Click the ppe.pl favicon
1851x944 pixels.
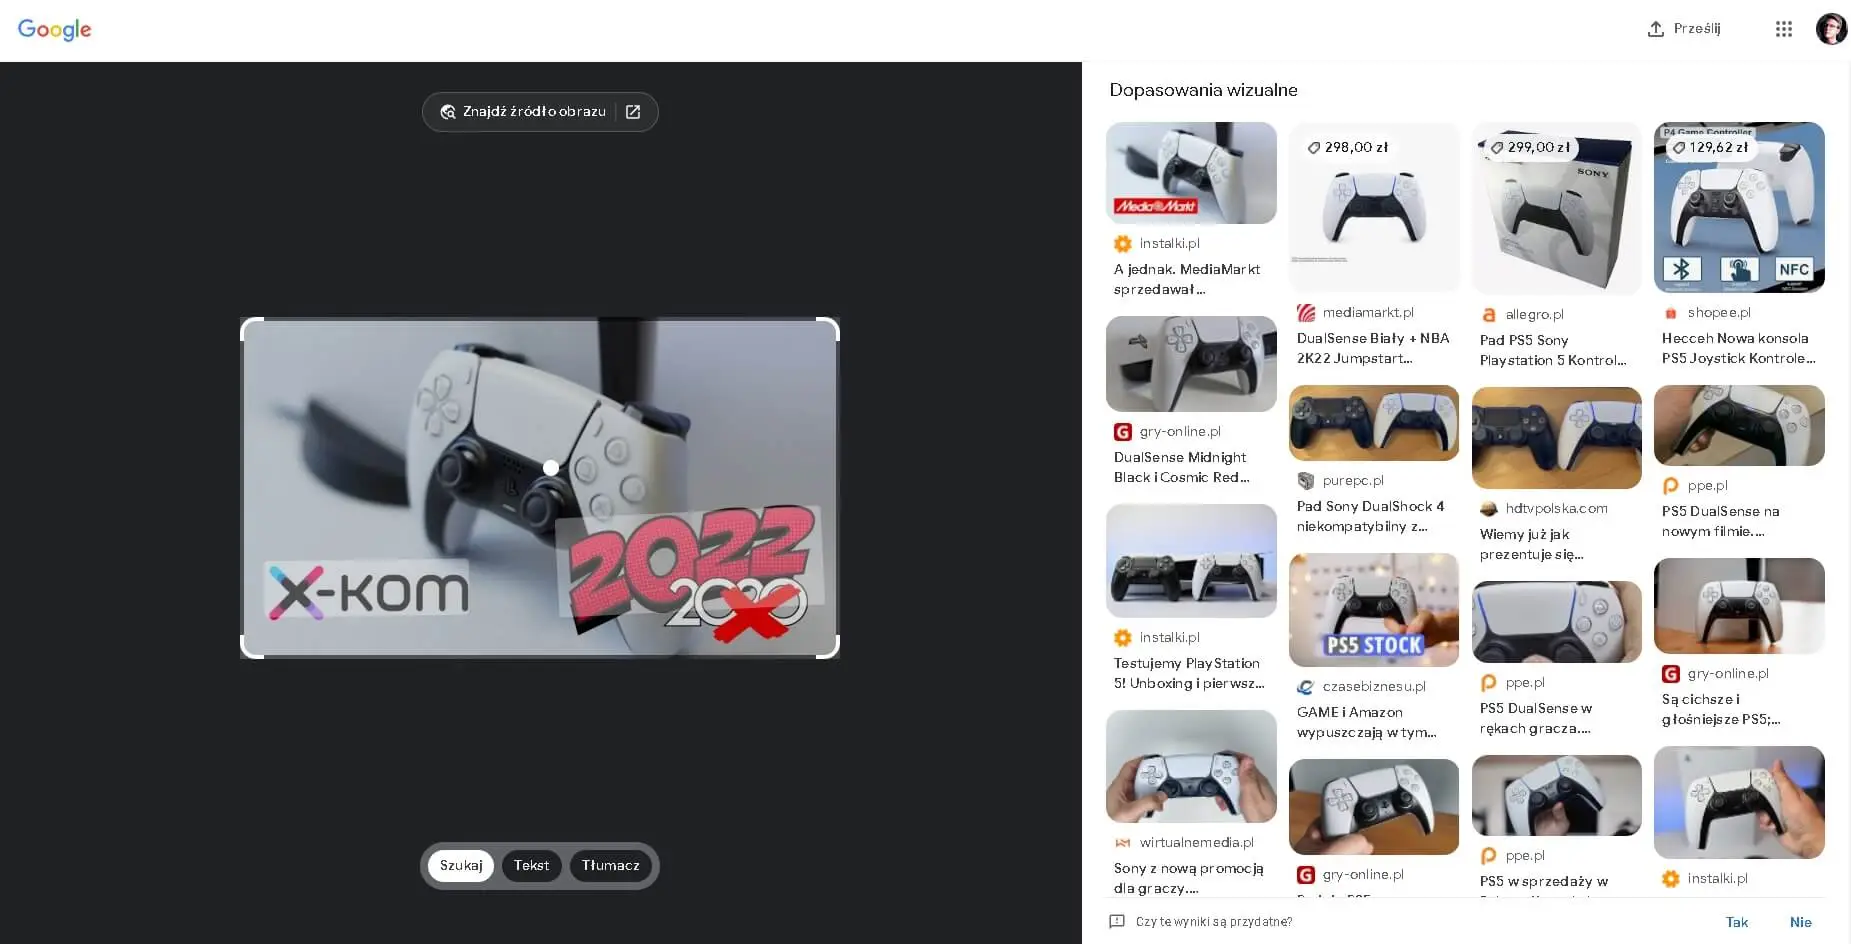point(1670,485)
